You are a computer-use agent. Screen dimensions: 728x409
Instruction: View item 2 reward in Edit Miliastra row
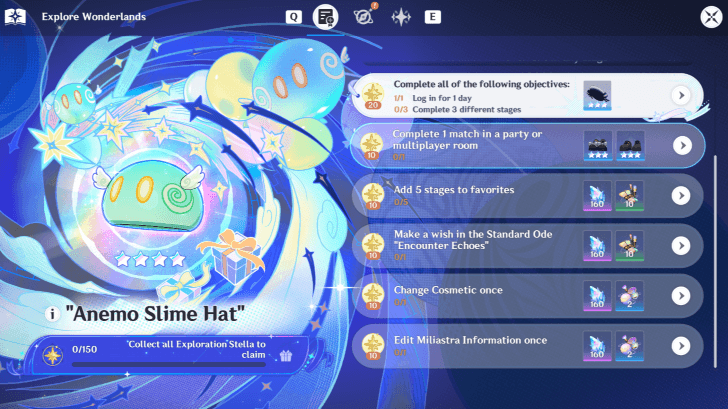click(x=630, y=346)
